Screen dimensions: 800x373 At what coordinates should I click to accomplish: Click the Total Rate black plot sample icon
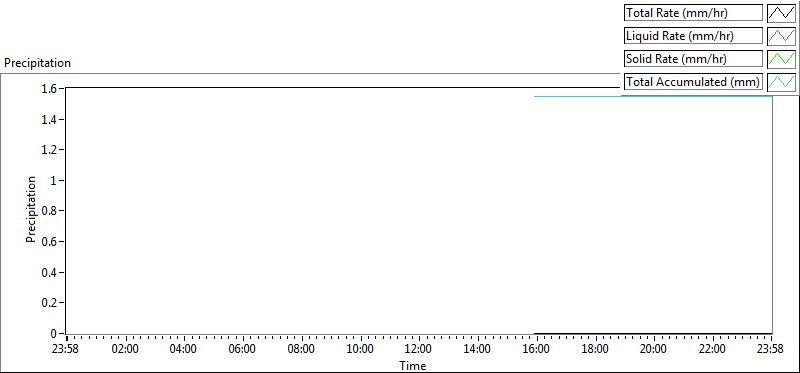pos(782,13)
